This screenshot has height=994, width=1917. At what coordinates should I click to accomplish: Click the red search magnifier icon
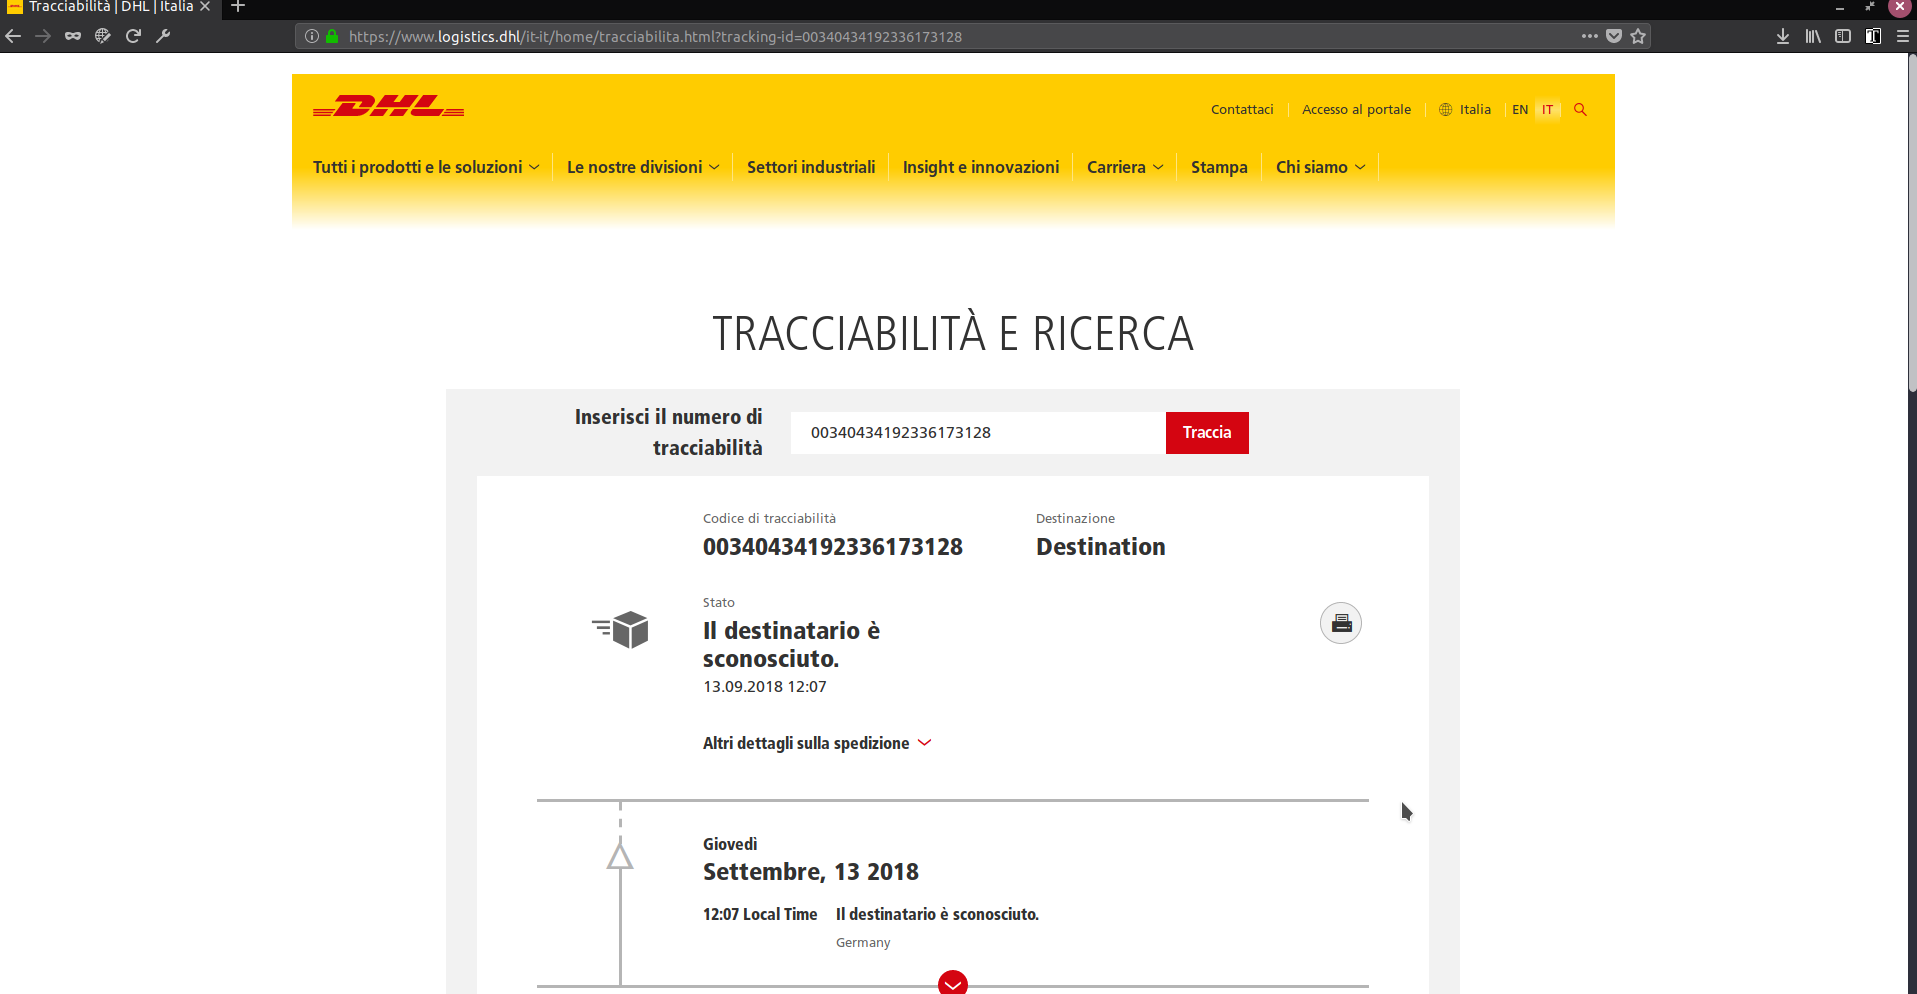coord(1580,110)
